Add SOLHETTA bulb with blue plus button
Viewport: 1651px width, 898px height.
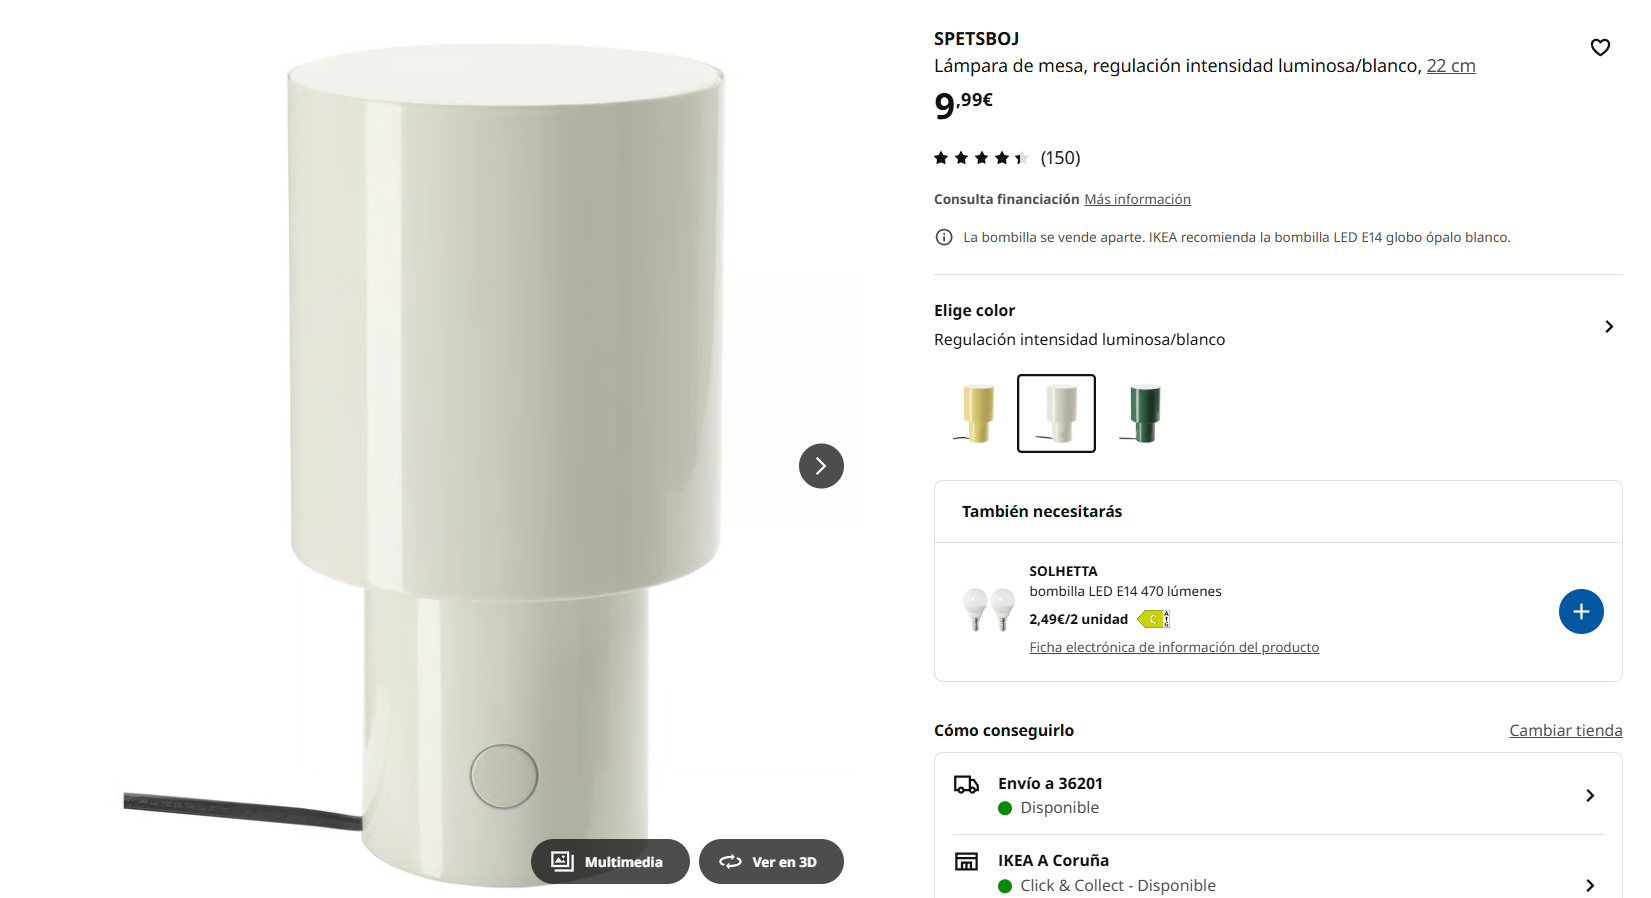1581,612
